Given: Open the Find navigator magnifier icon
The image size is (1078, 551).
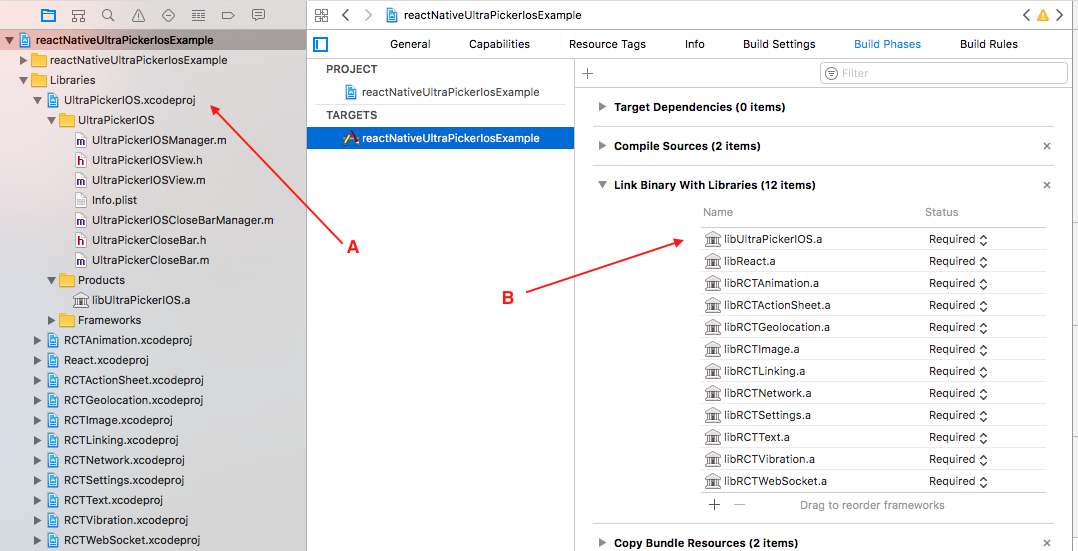Looking at the screenshot, I should [108, 14].
